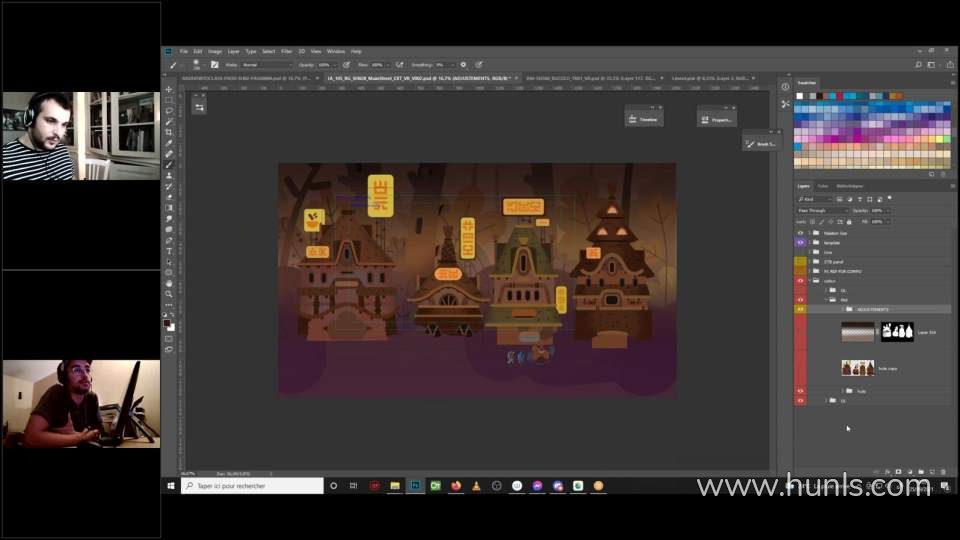Select the Hand tool
Screen dimensions: 960x540
pos(169,283)
